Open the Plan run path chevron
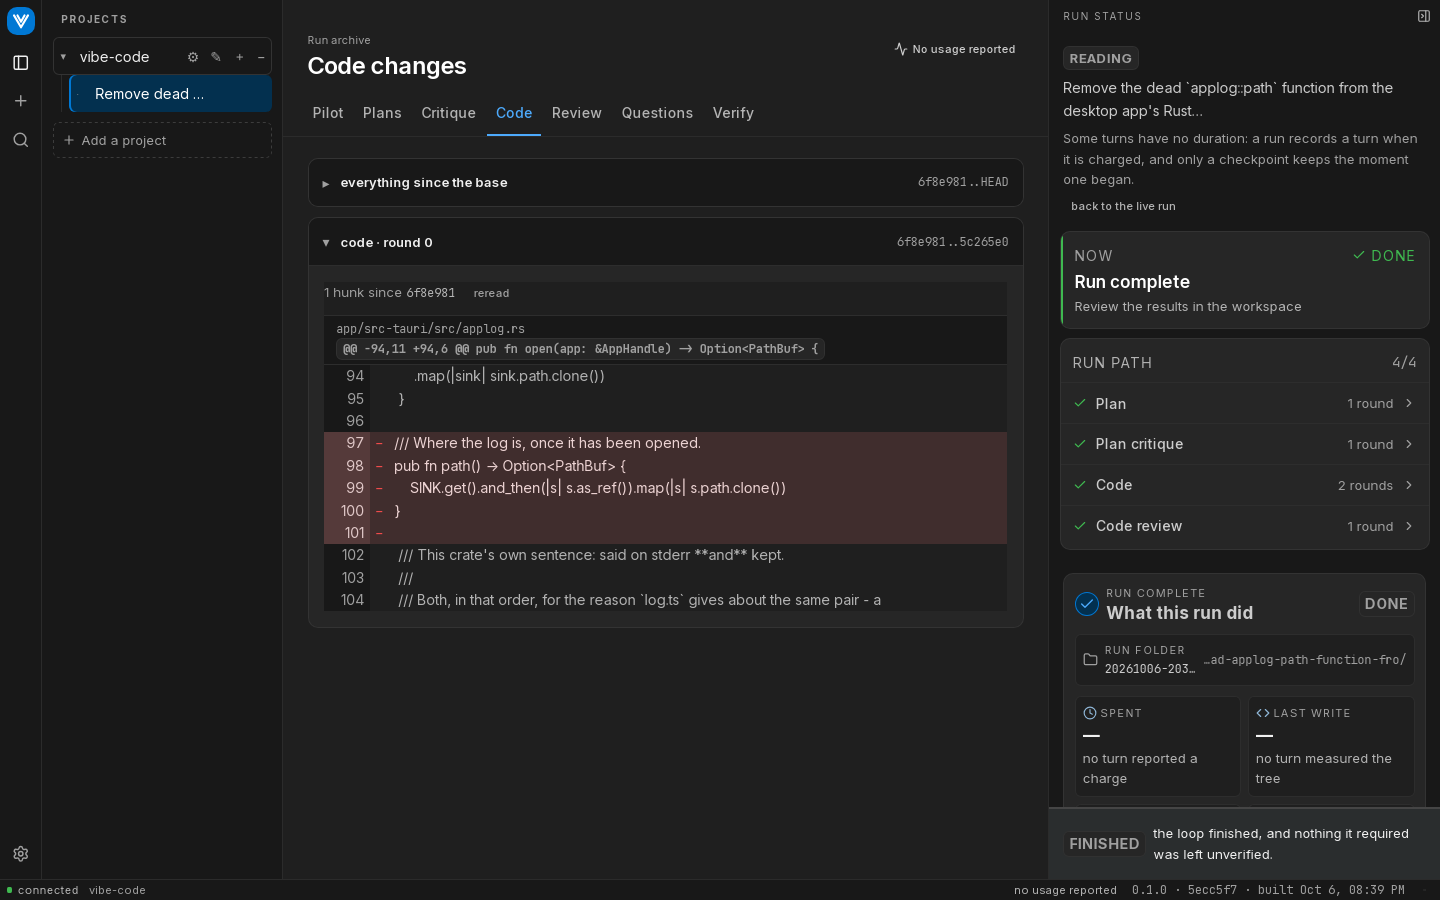The height and width of the screenshot is (900, 1440). (1409, 403)
